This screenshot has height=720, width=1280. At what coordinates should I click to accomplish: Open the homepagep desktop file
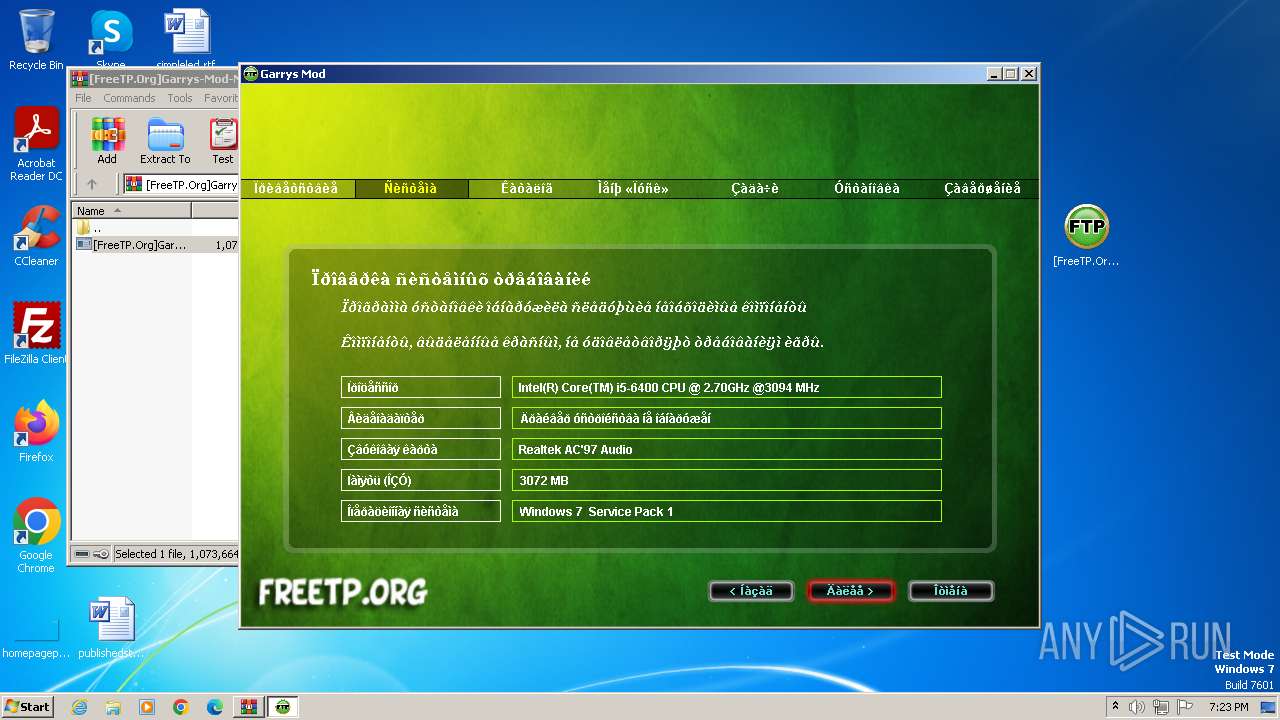click(x=36, y=636)
